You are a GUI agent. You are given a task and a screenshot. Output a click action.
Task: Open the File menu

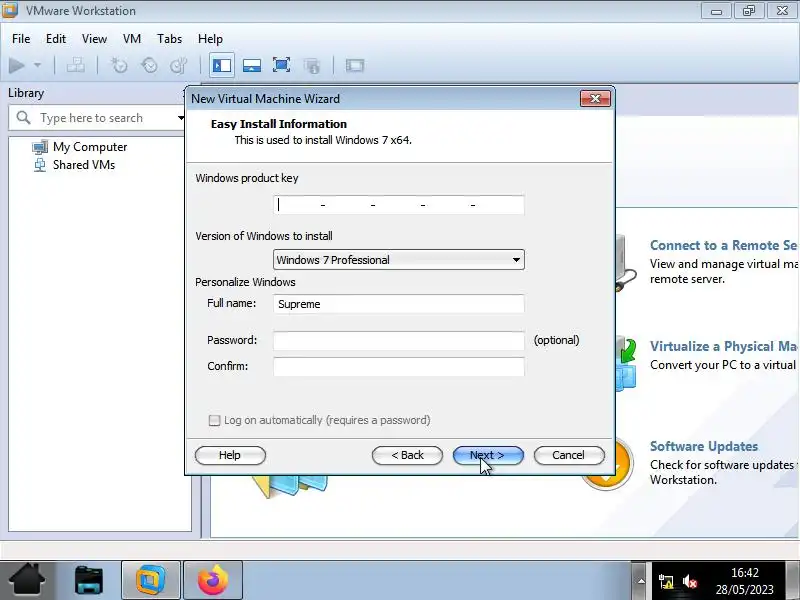(x=21, y=39)
